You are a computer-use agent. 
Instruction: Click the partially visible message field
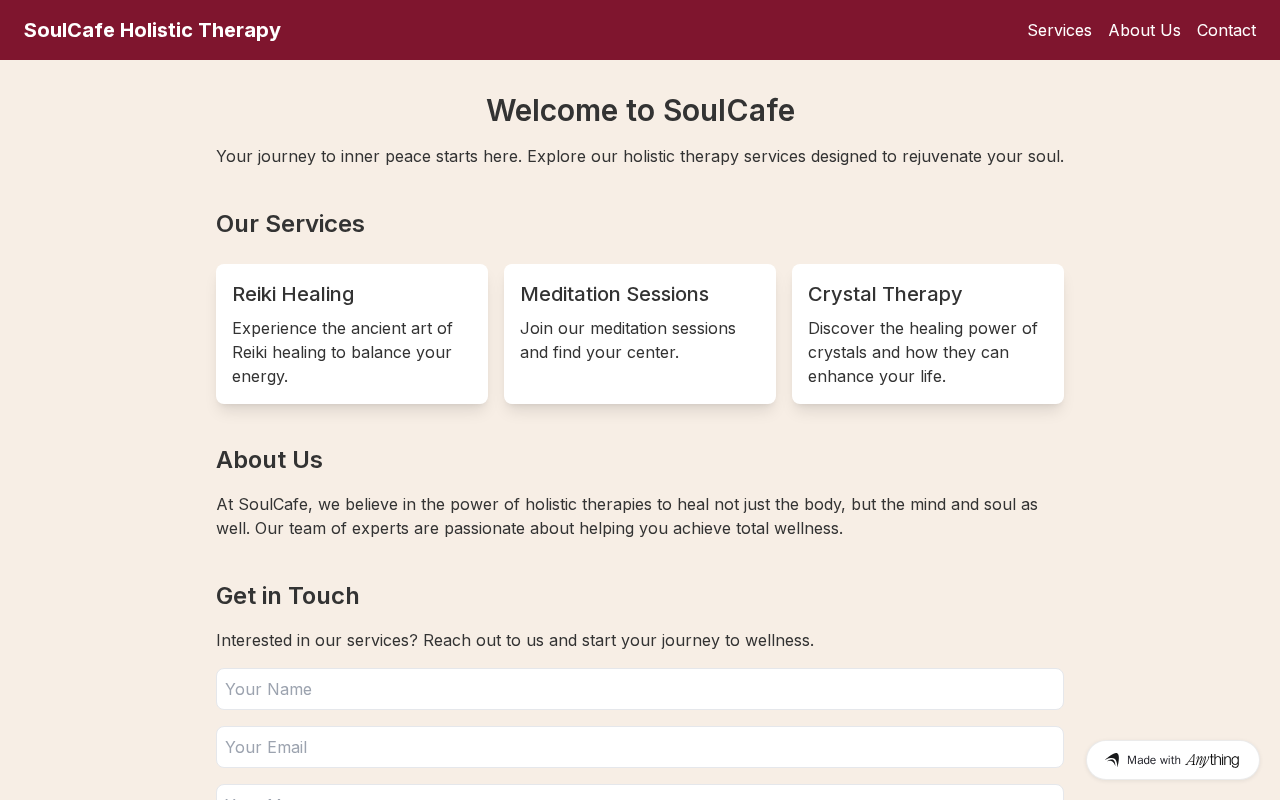pyautogui.click(x=640, y=793)
